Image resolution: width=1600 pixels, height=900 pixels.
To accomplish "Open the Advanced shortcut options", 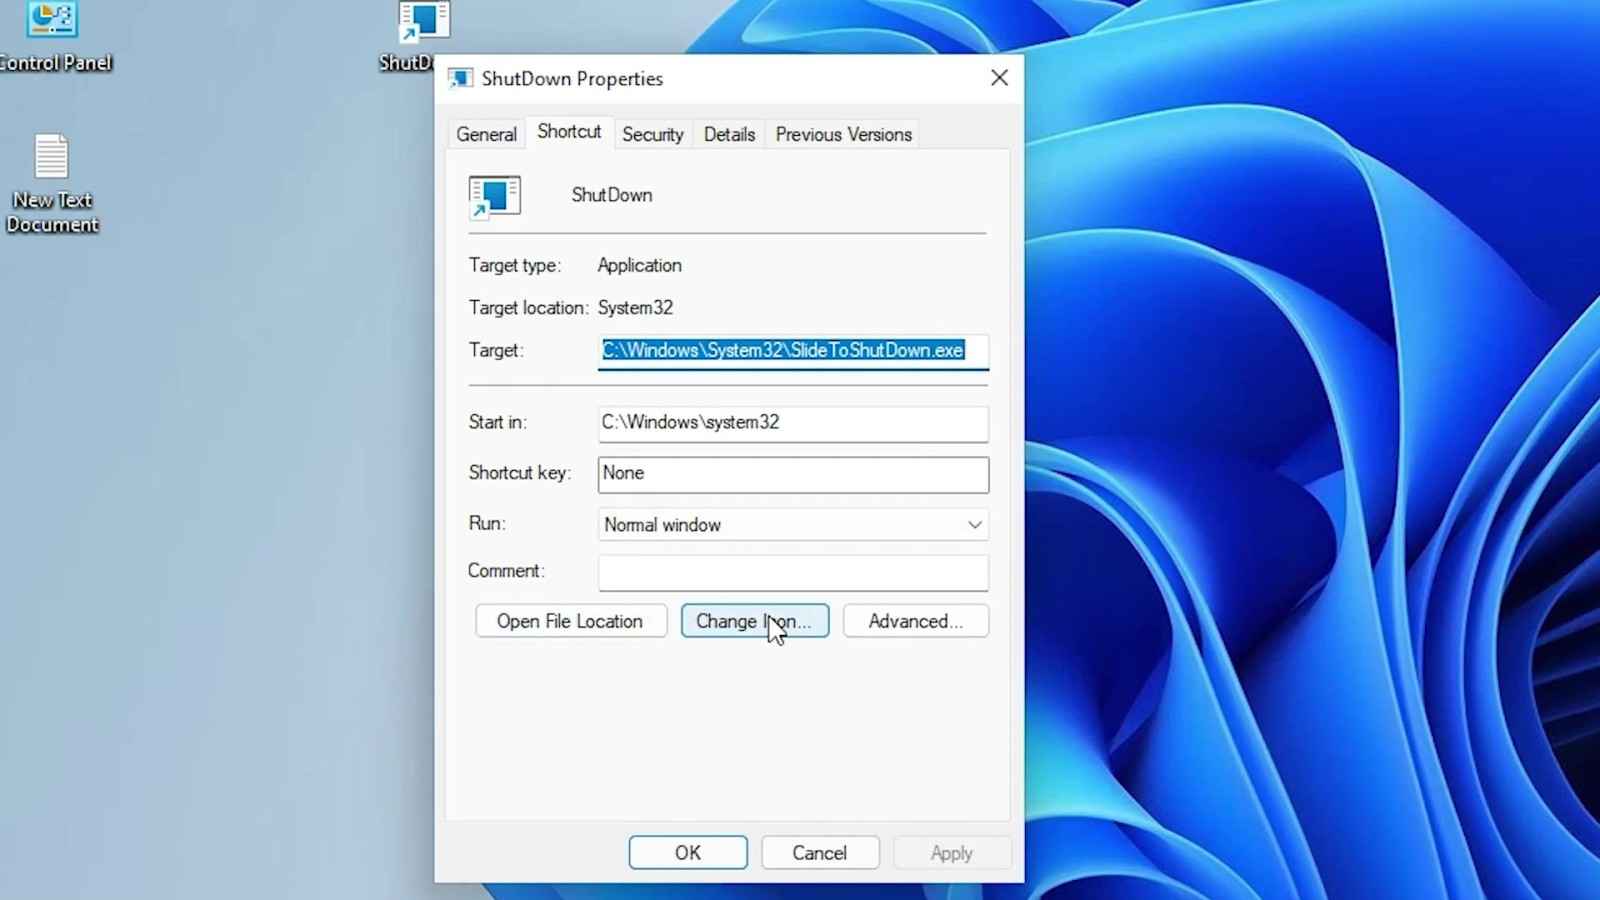I will (x=915, y=621).
